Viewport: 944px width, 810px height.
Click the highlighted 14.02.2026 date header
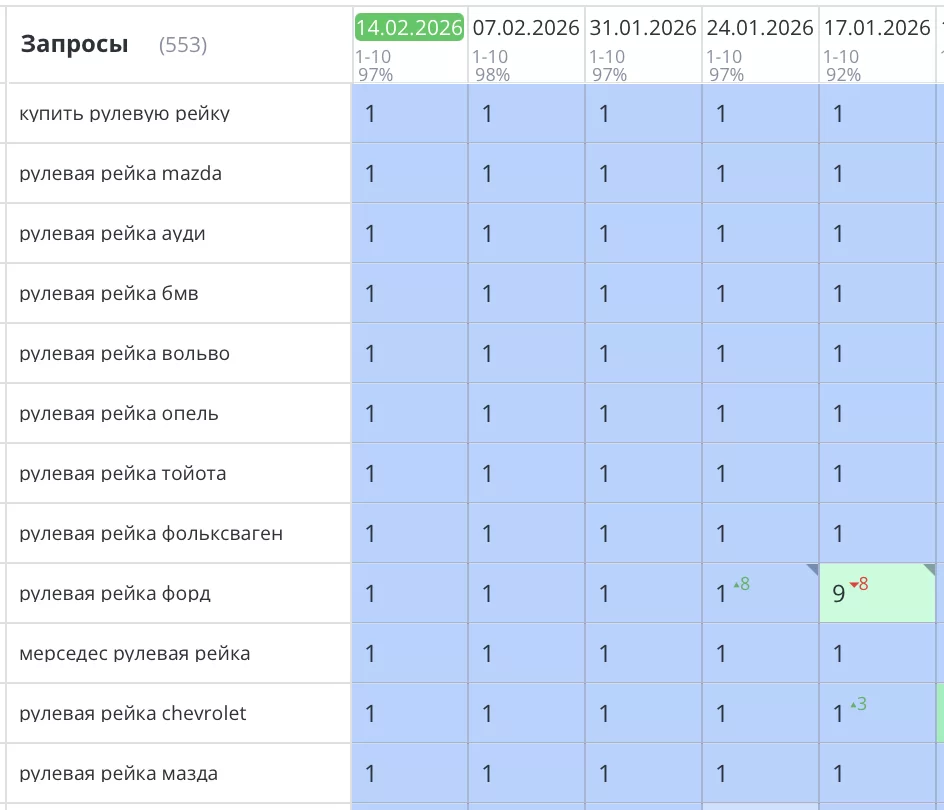point(409,27)
